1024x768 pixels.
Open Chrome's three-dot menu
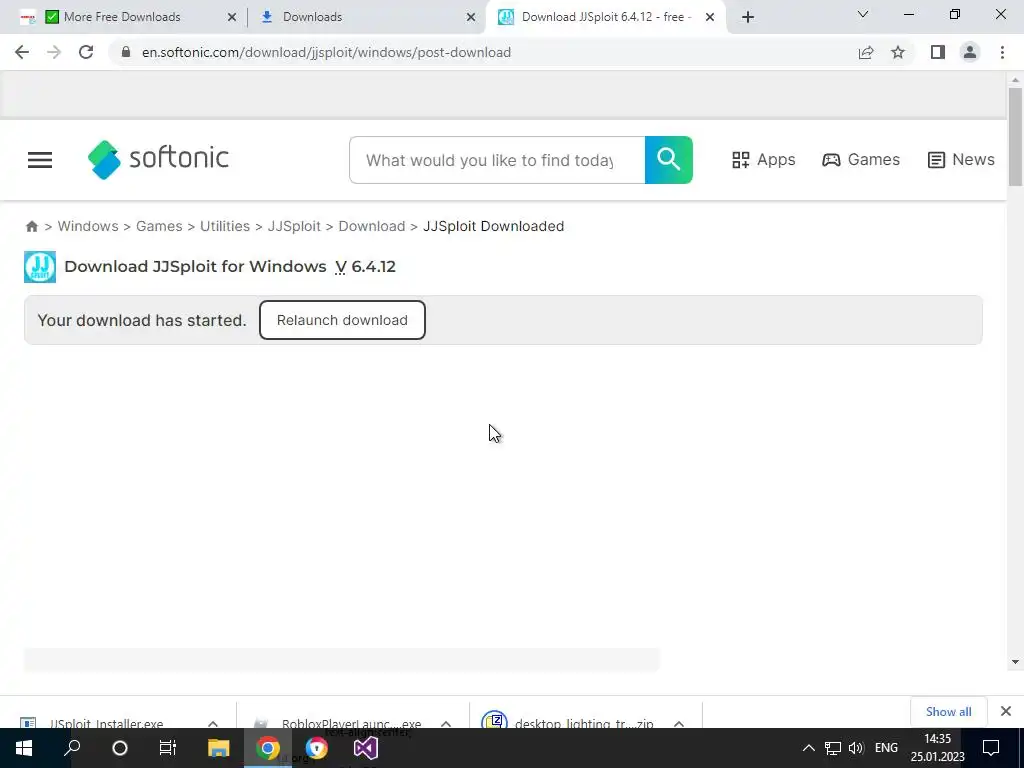pyautogui.click(x=1002, y=52)
